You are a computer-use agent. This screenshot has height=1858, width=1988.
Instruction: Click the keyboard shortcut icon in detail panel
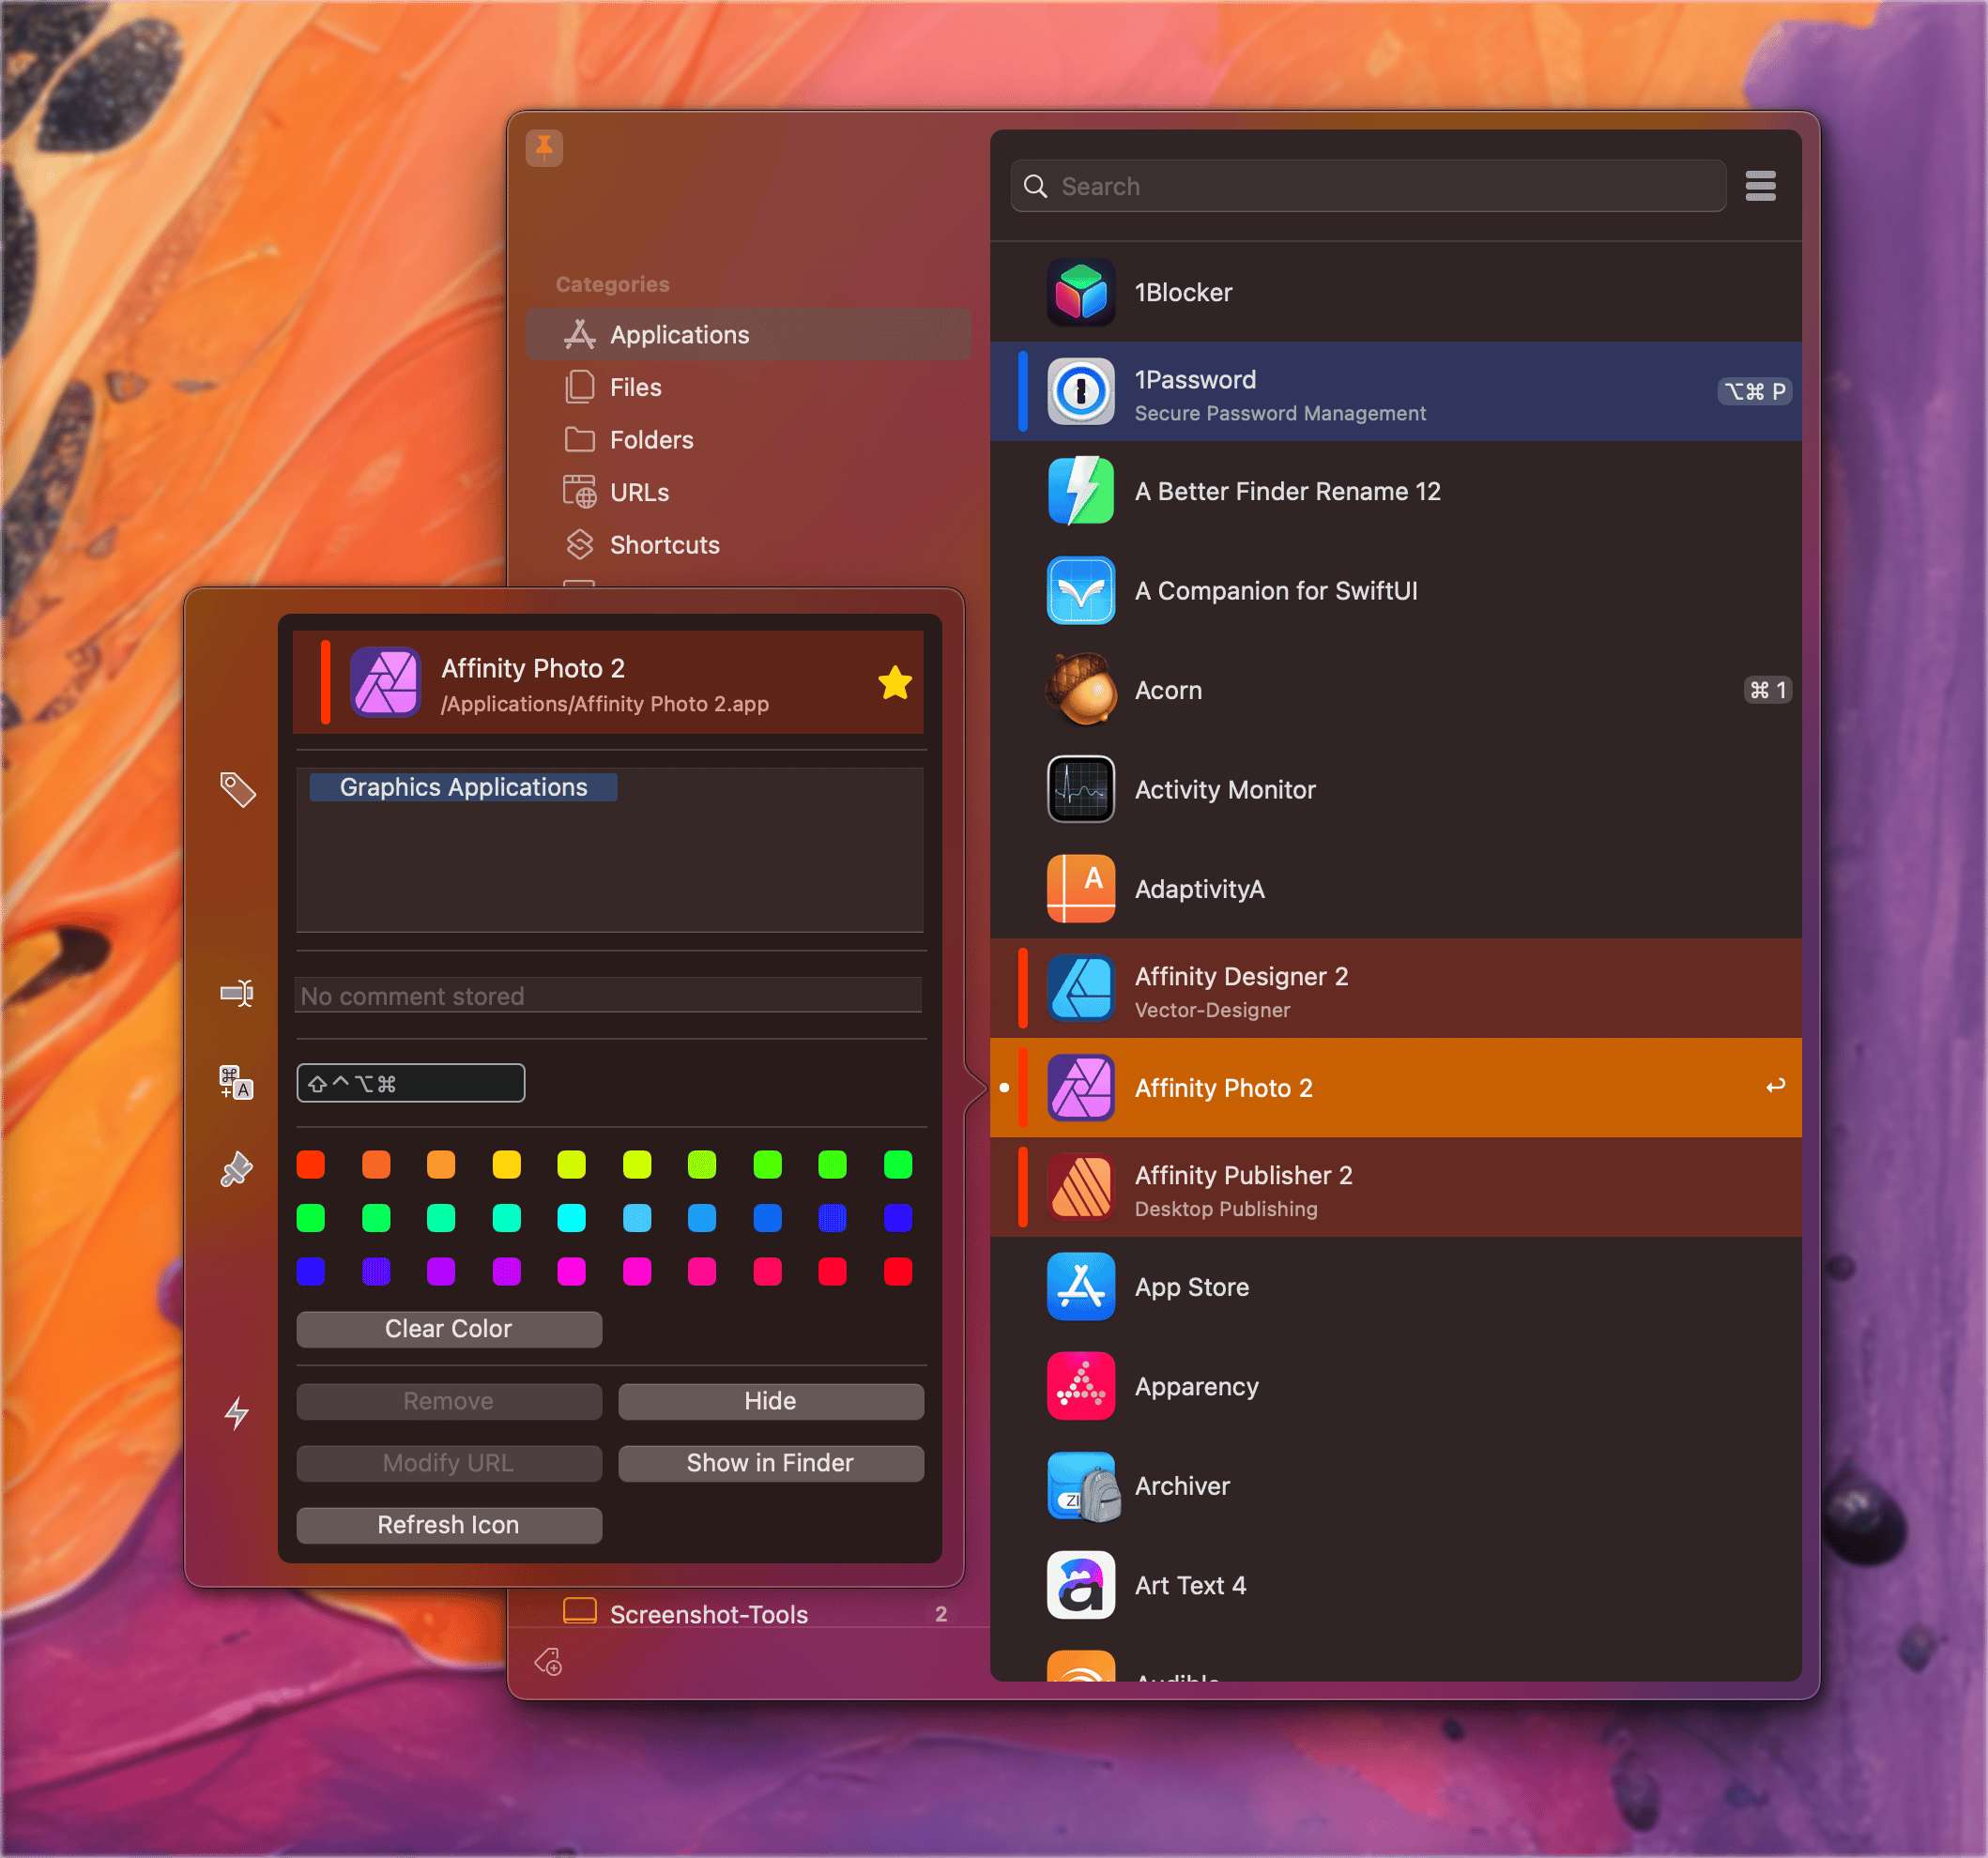[x=237, y=1082]
